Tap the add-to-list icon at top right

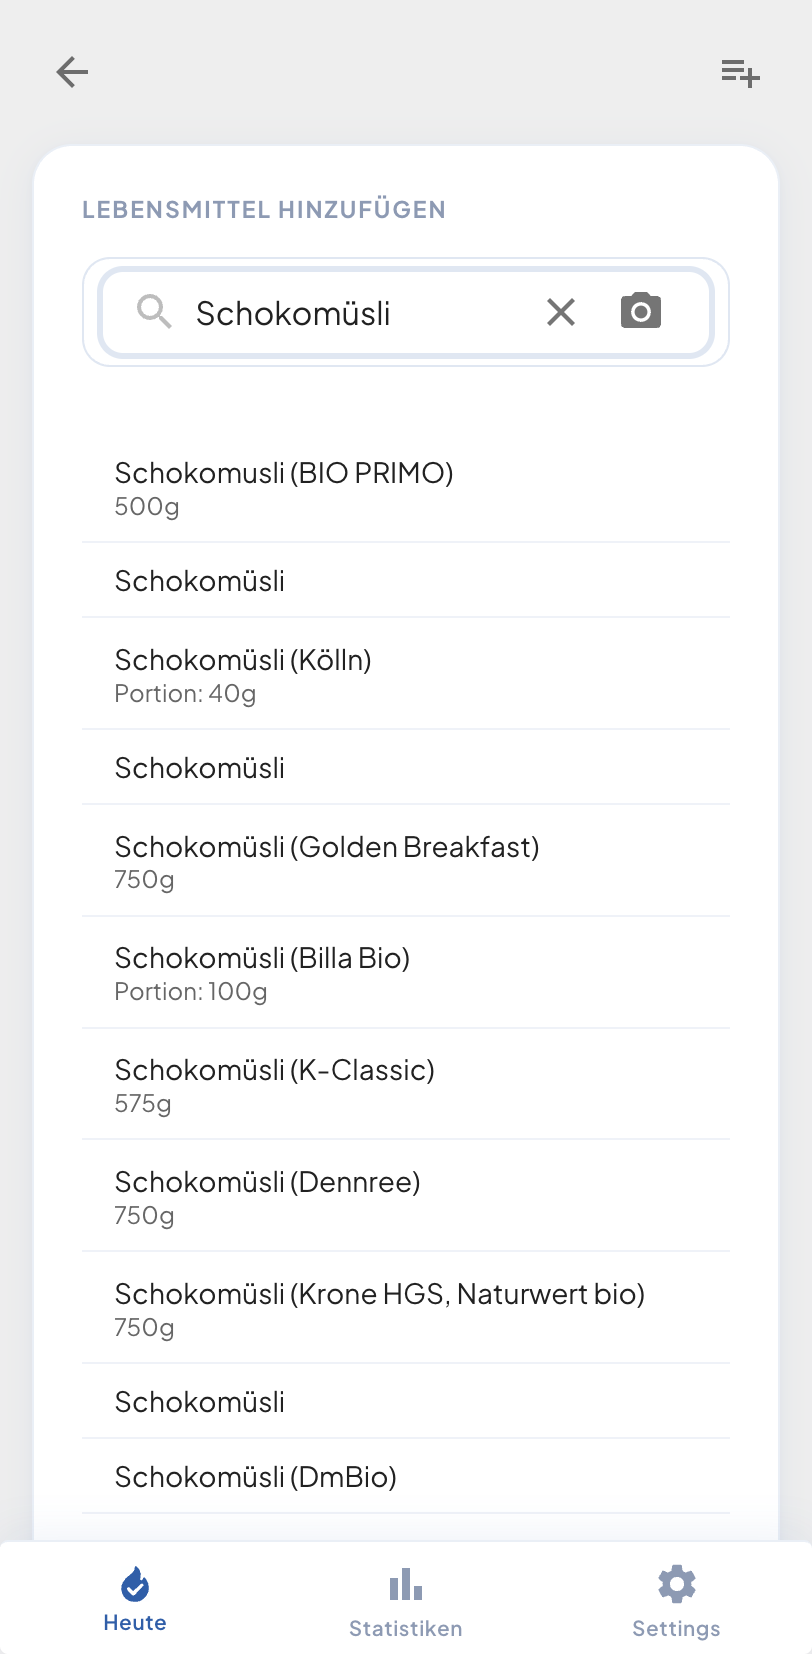click(741, 72)
